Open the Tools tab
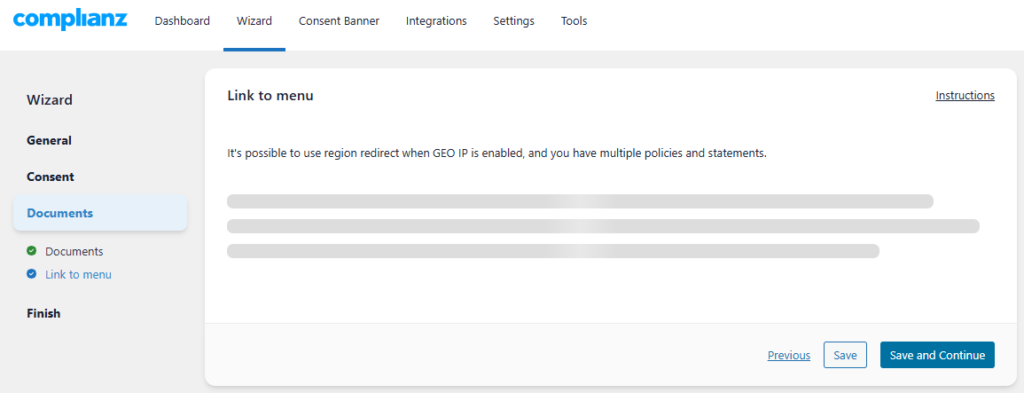The width and height of the screenshot is (1024, 393). pos(574,21)
